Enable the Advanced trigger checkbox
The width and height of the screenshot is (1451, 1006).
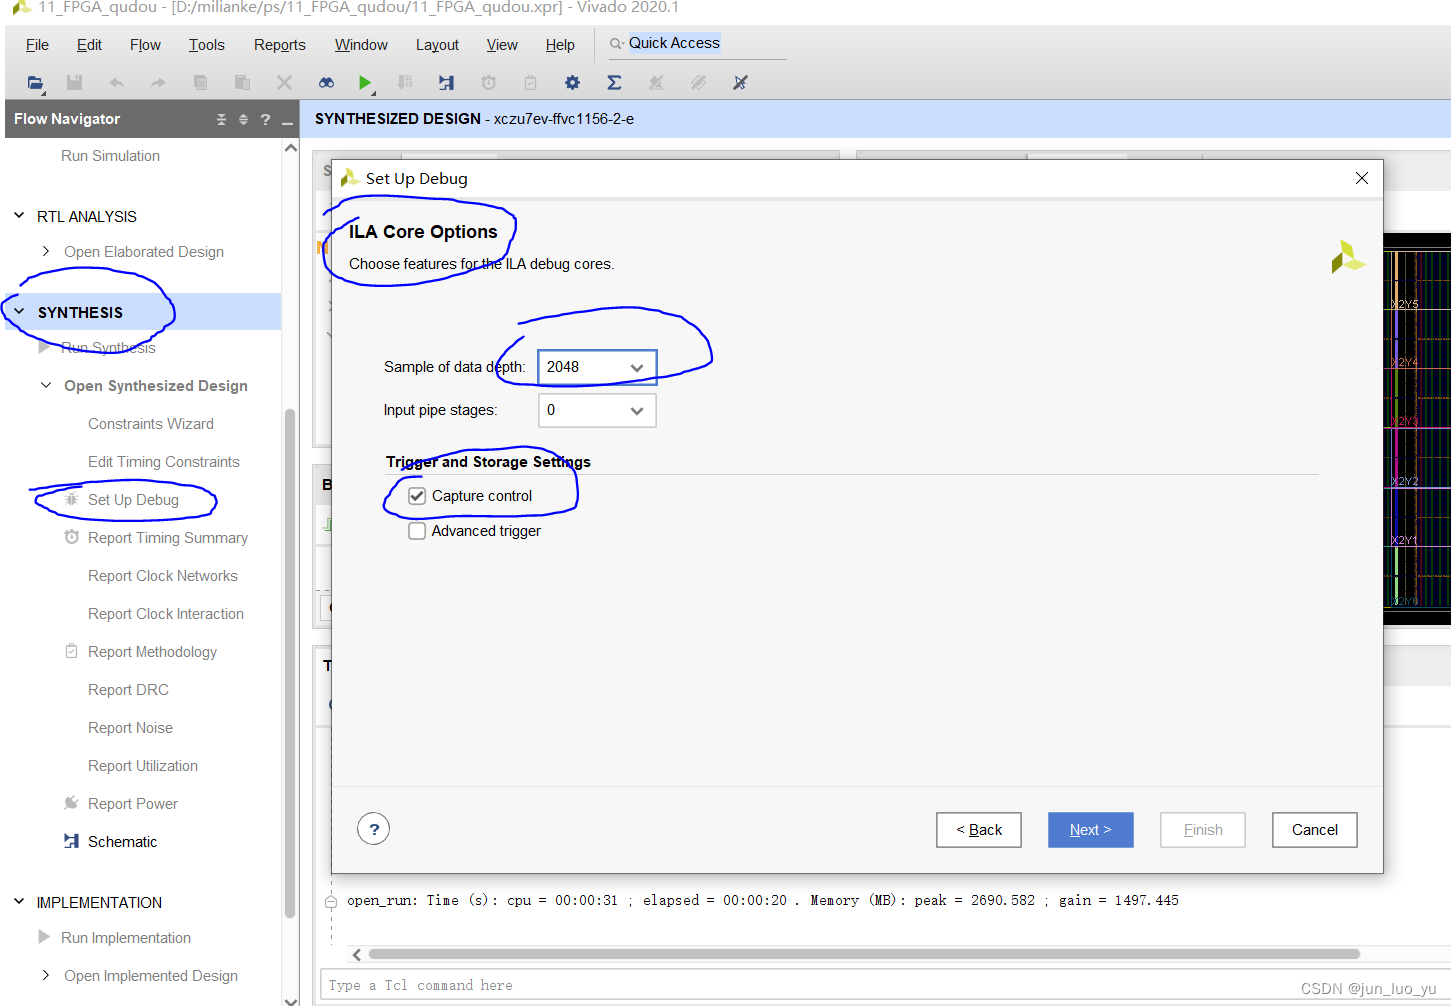click(x=417, y=531)
